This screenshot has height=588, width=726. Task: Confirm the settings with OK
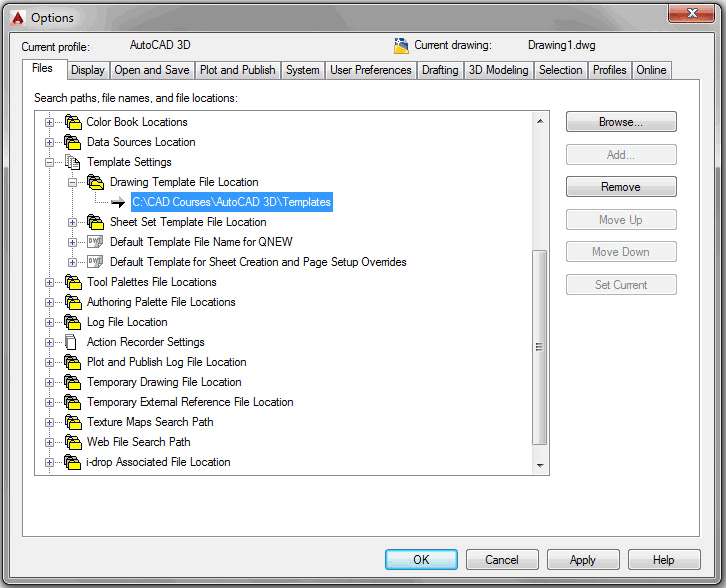(421, 560)
